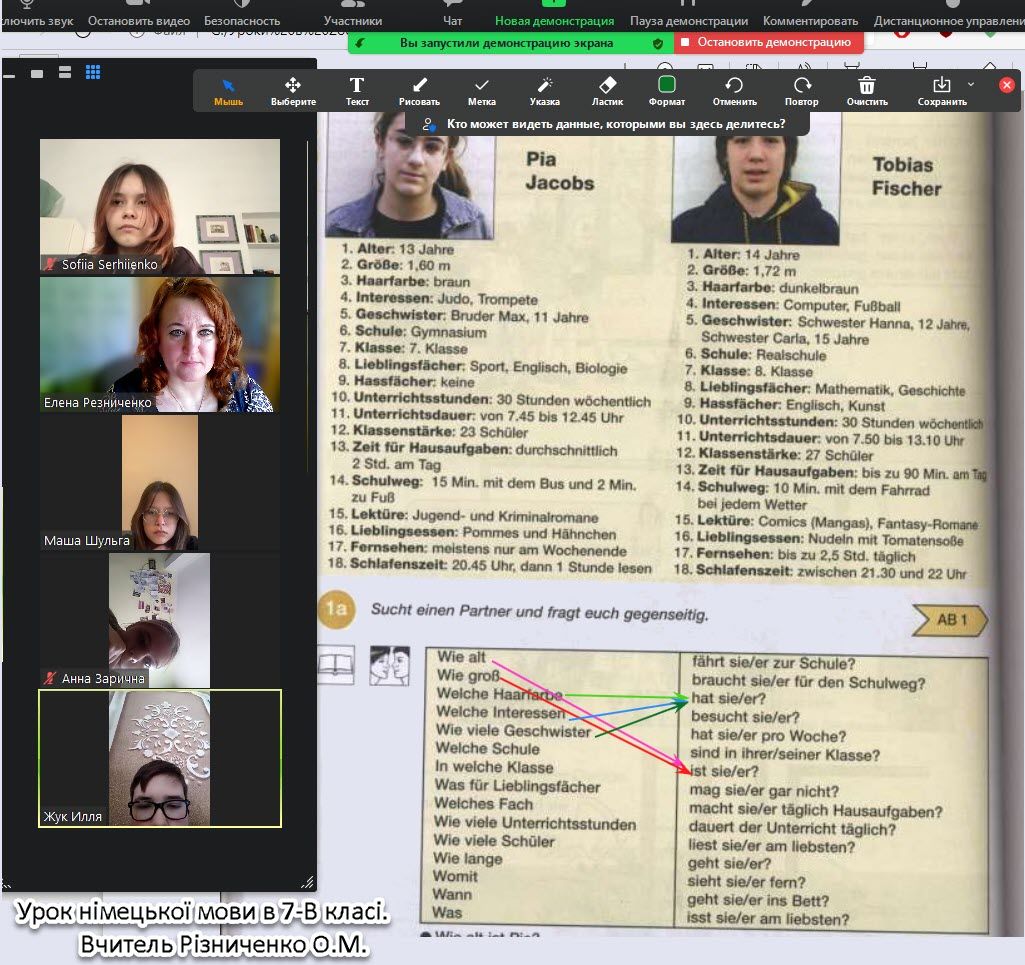This screenshot has width=1025, height=965.
Task: Select Елена Резниченко video thumbnail
Action: 160,345
